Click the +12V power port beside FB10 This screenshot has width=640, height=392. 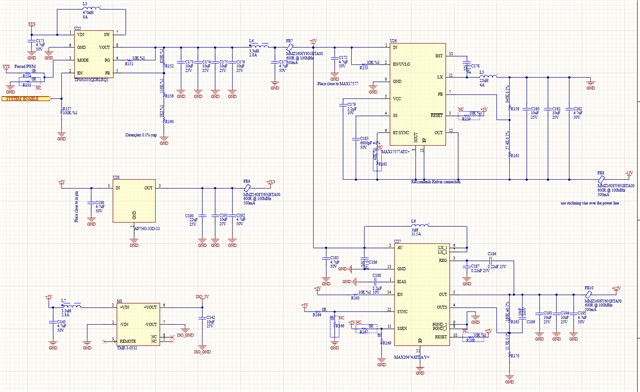[616, 290]
